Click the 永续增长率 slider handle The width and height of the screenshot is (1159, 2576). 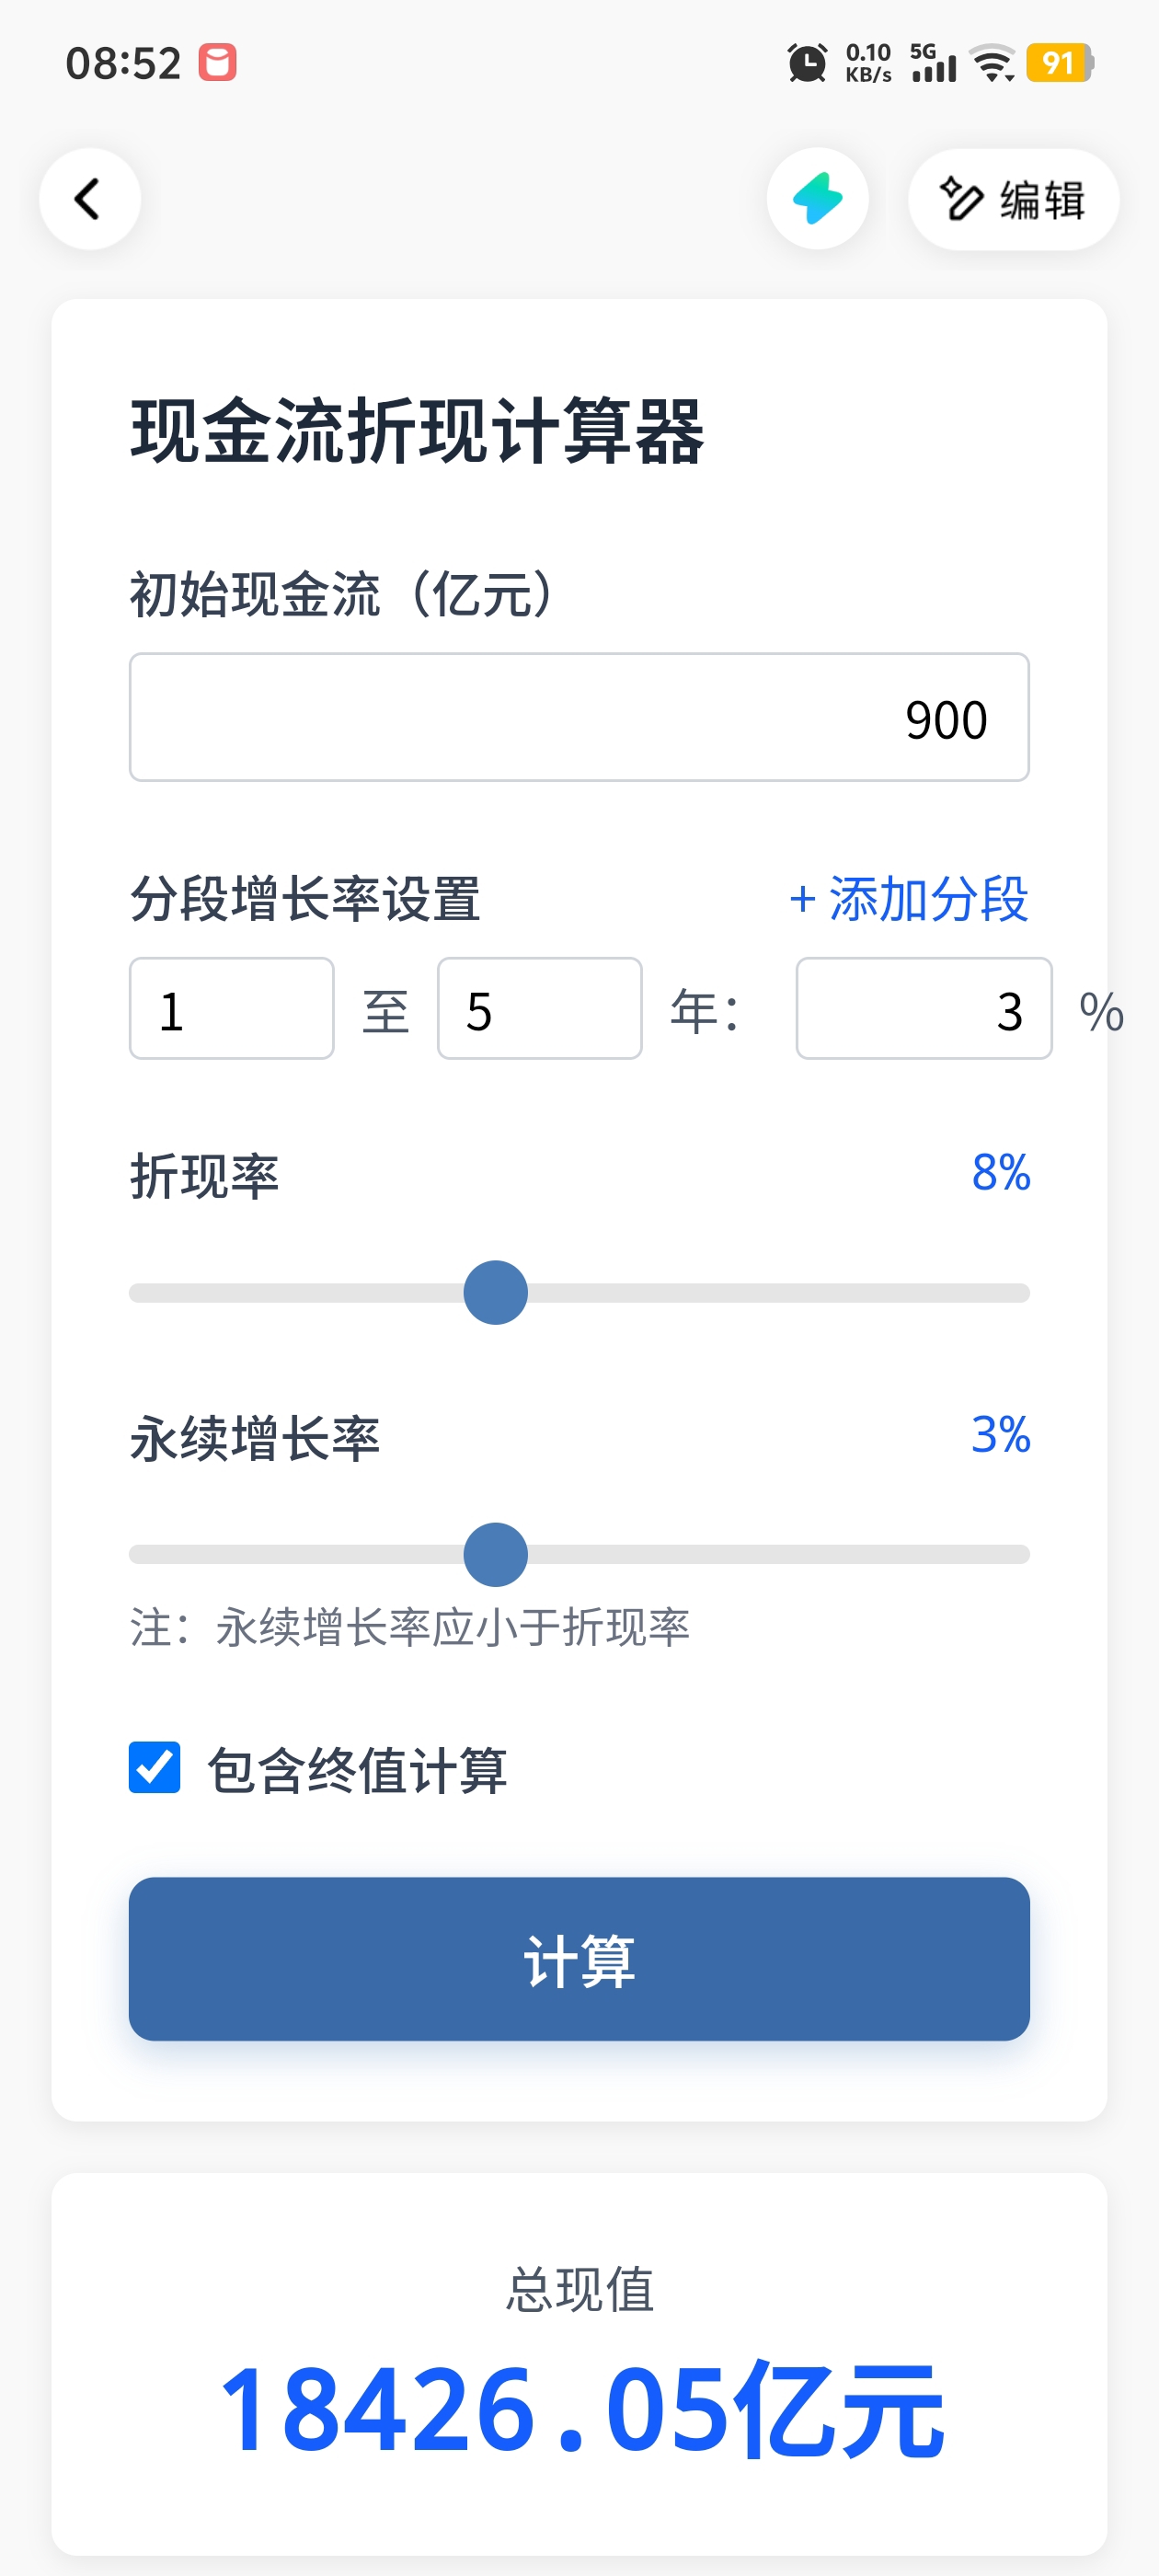[495, 1554]
